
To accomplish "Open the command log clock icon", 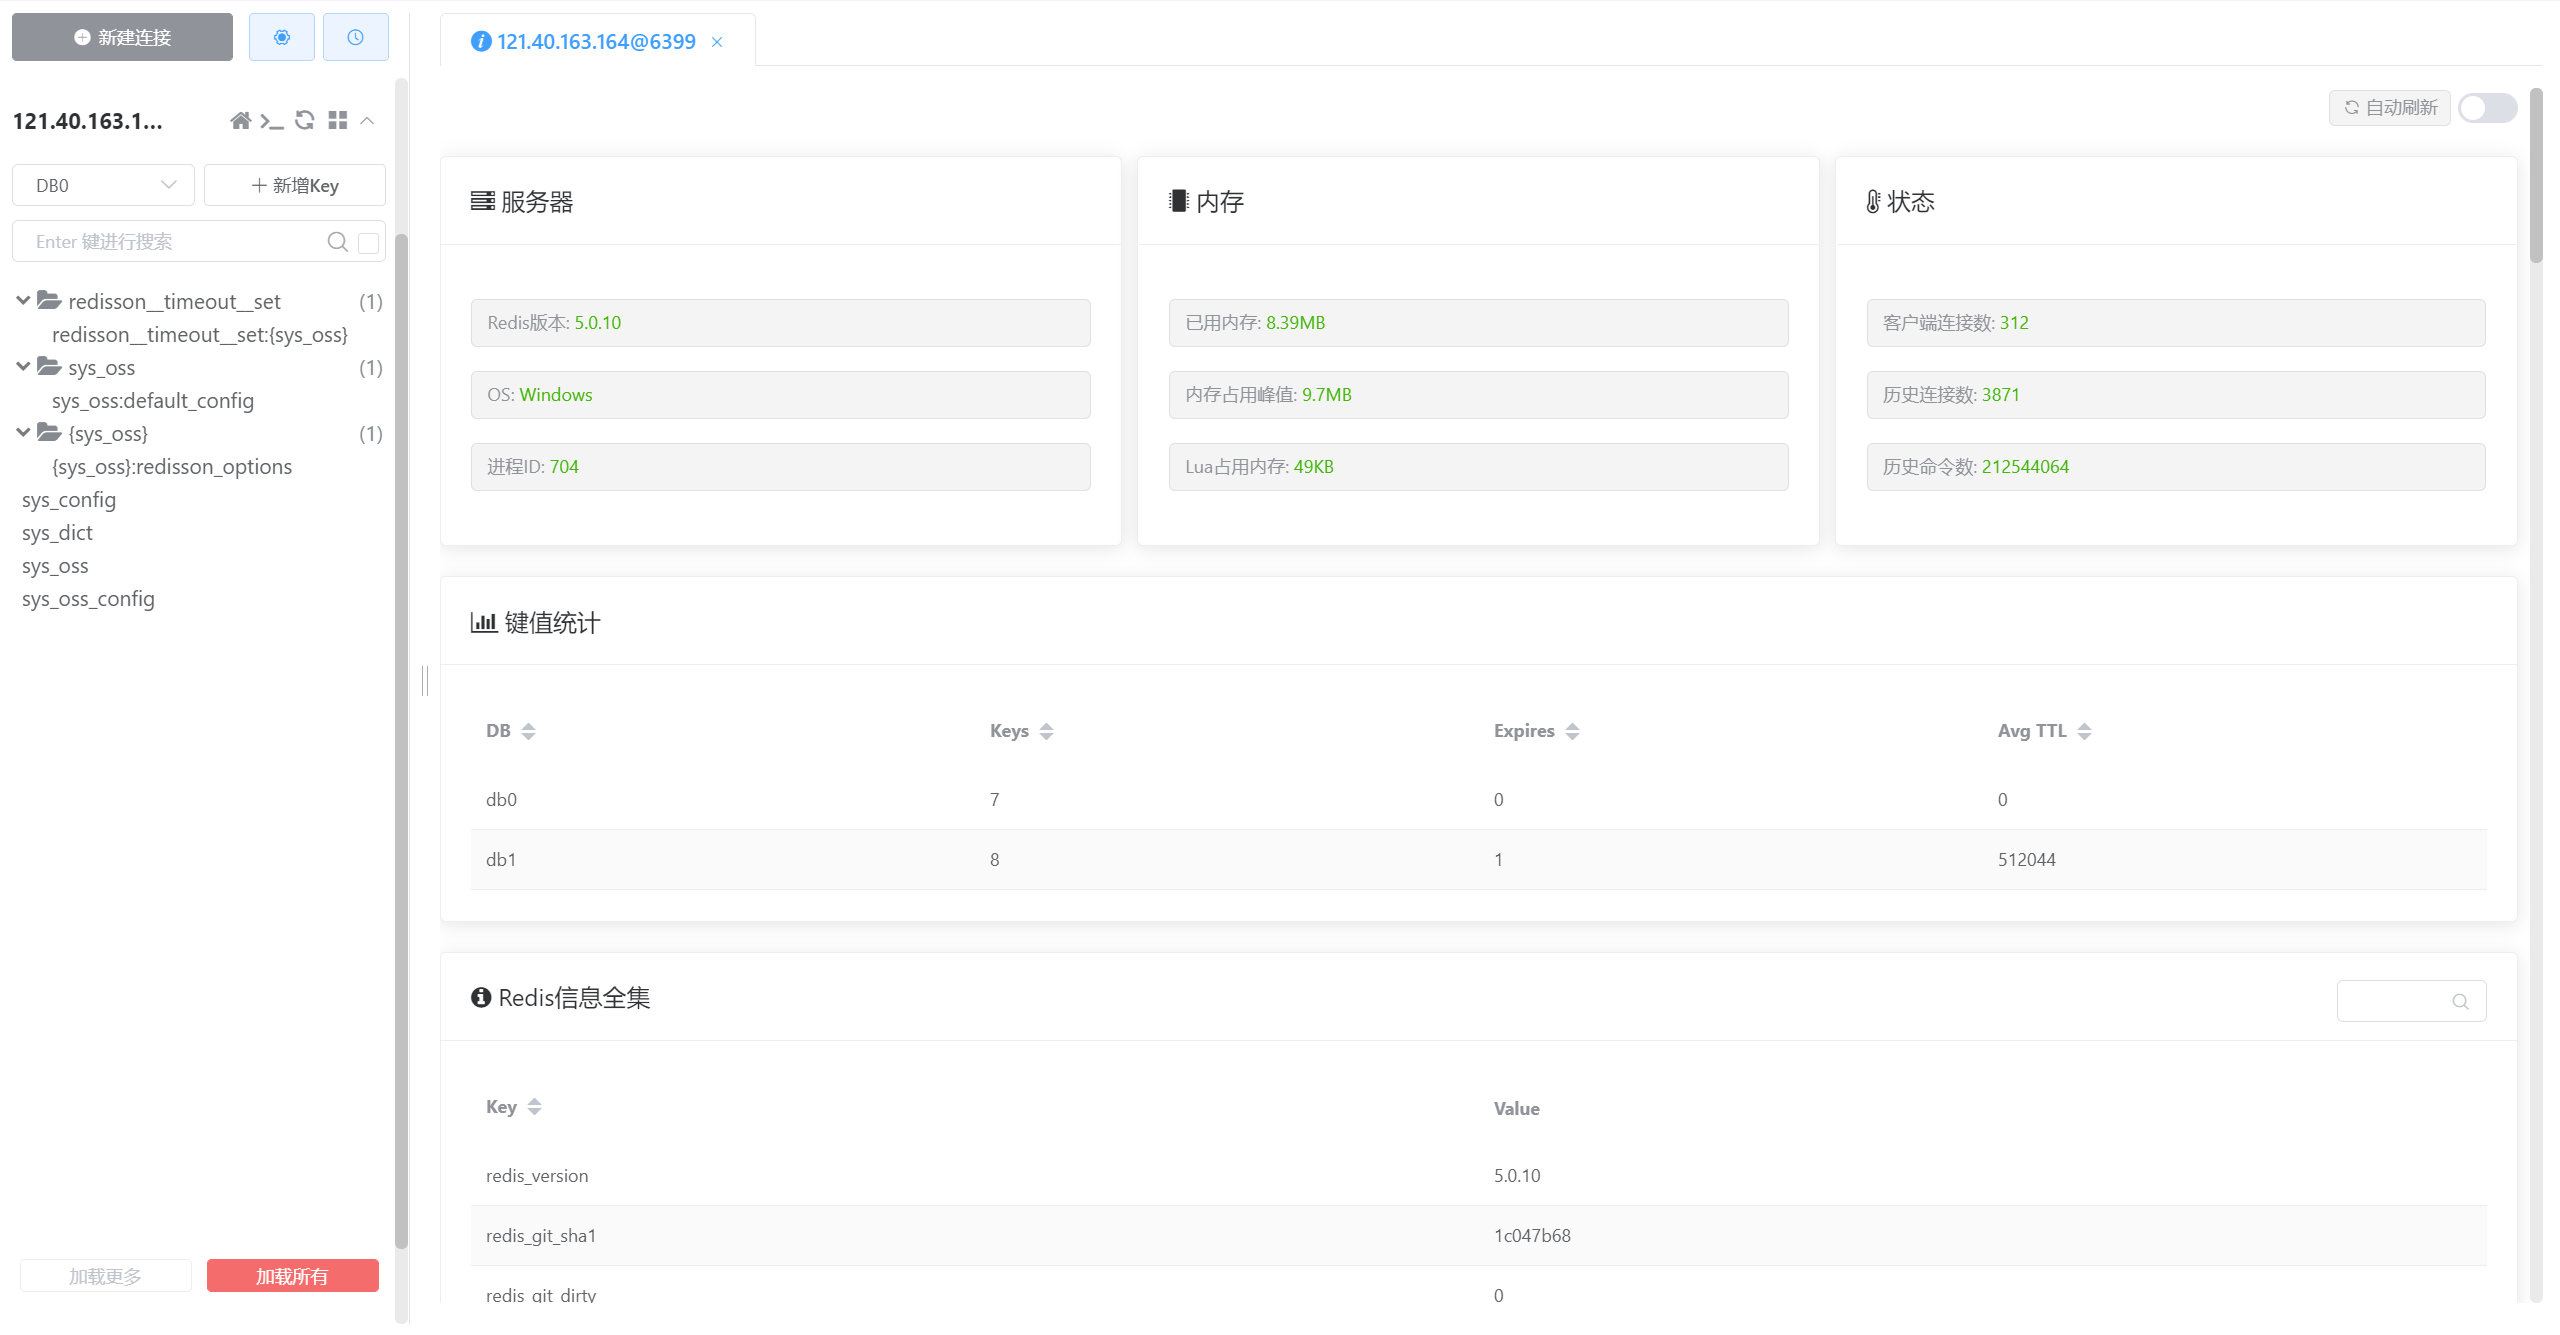I will pos(355,37).
